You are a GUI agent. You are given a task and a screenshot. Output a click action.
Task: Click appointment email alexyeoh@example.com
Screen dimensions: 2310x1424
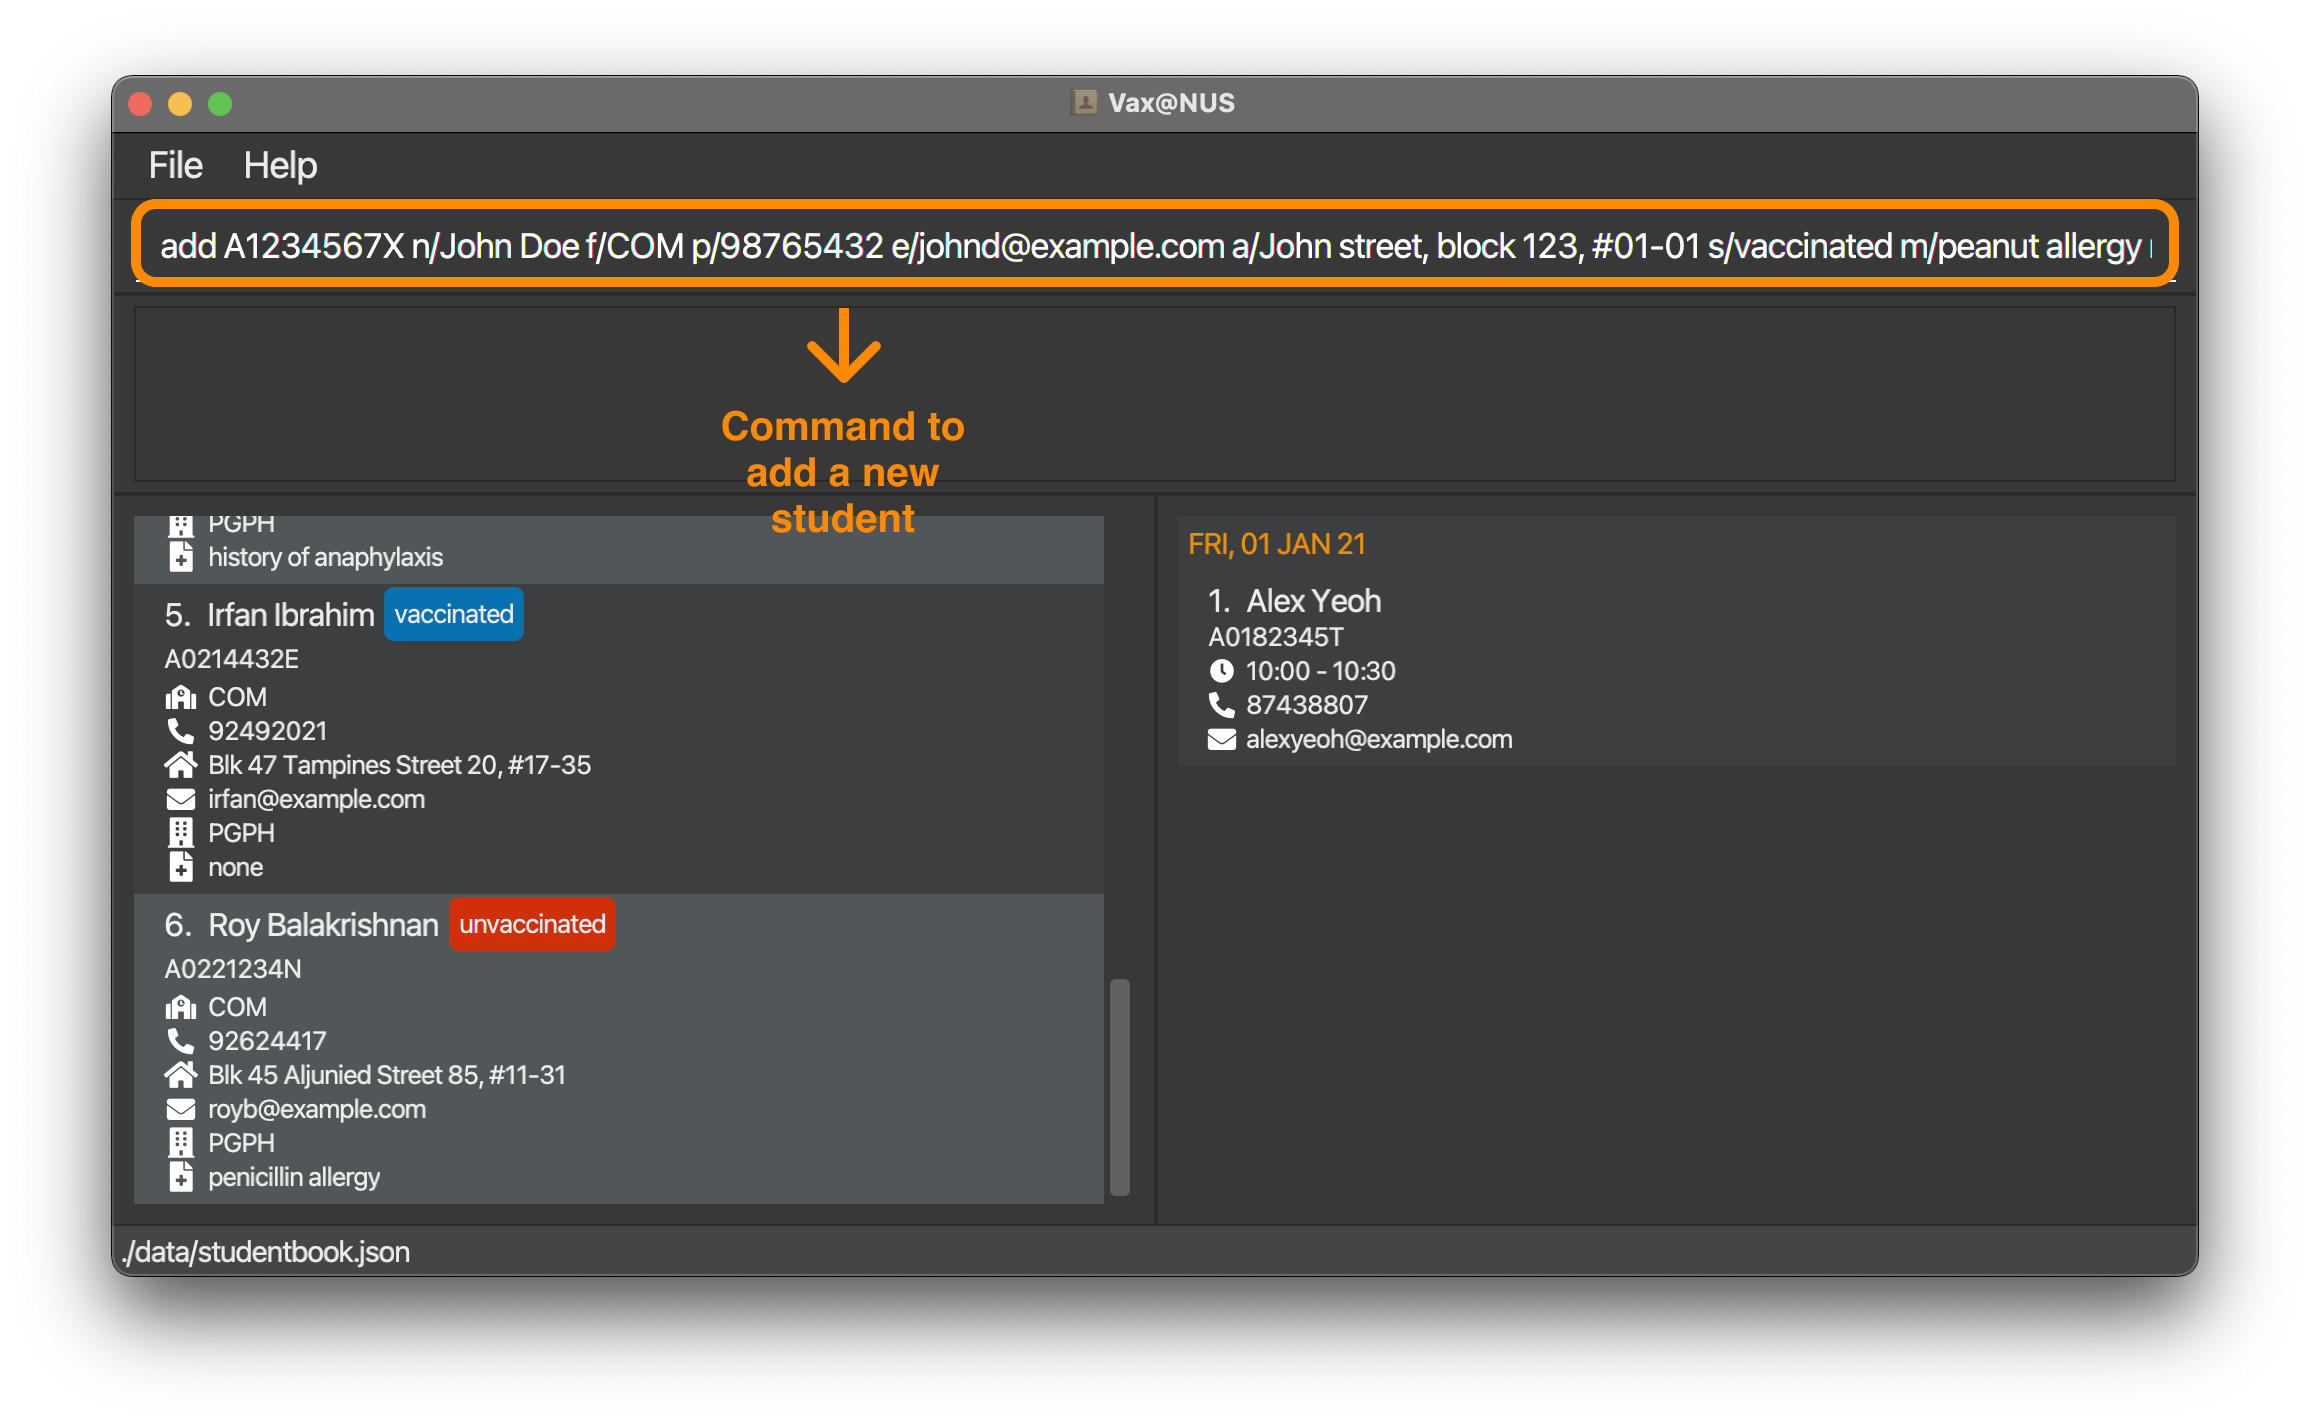point(1379,739)
